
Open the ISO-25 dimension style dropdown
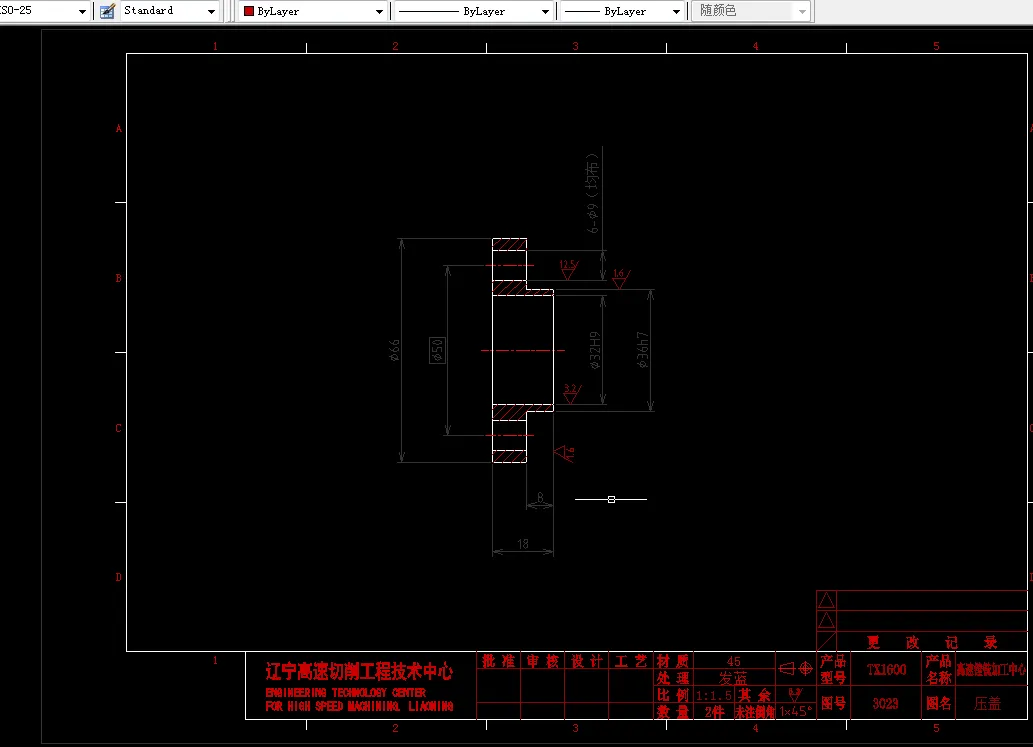pyautogui.click(x=44, y=11)
